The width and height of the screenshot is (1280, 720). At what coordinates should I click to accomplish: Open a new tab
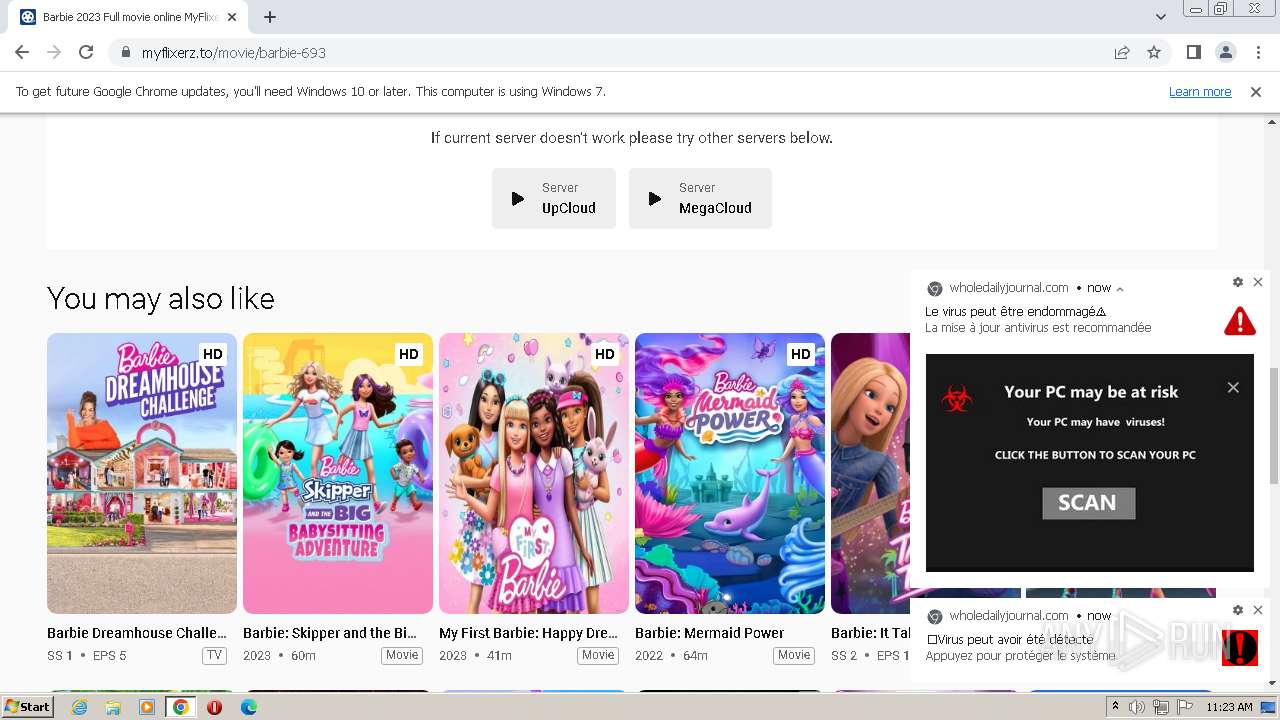click(x=270, y=17)
